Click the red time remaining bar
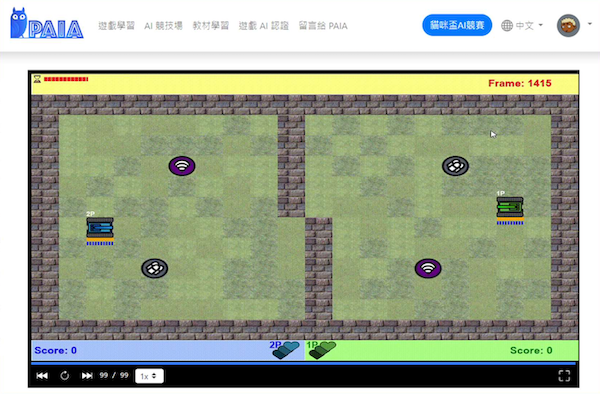The image size is (600, 394). [x=66, y=79]
